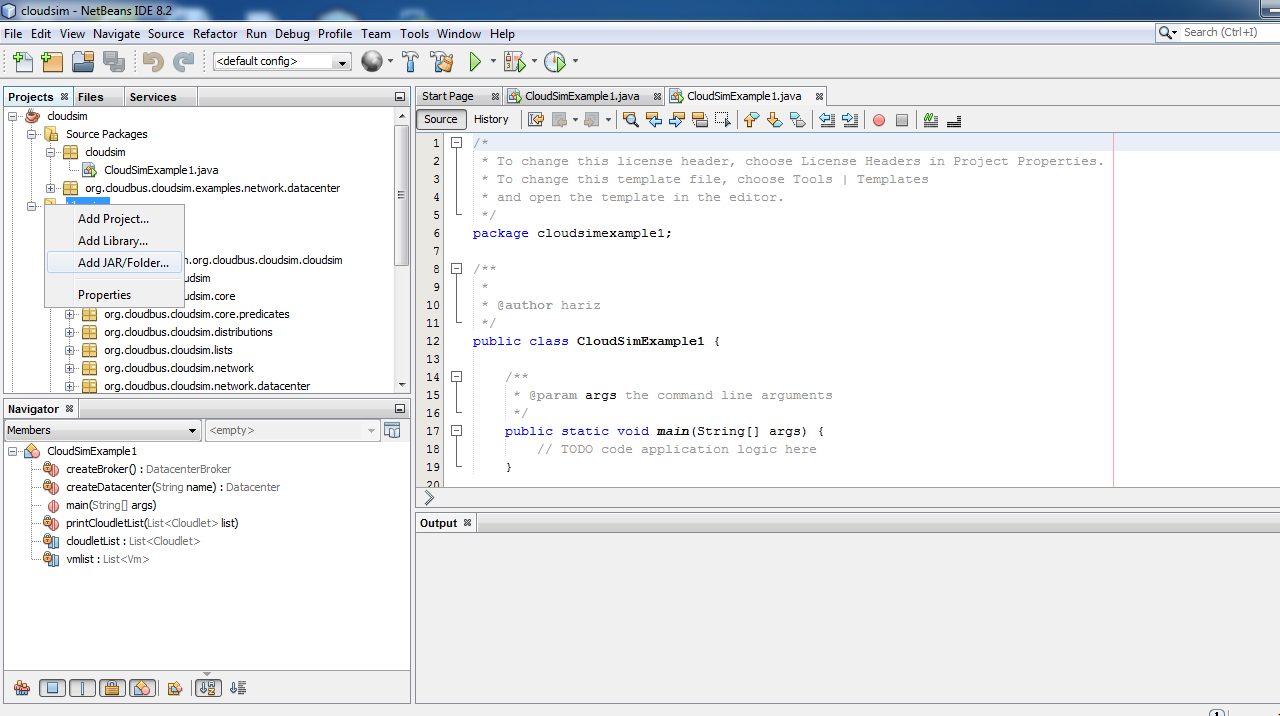Open the default config dropdown
Screen dimensions: 1280x716
click(x=343, y=62)
